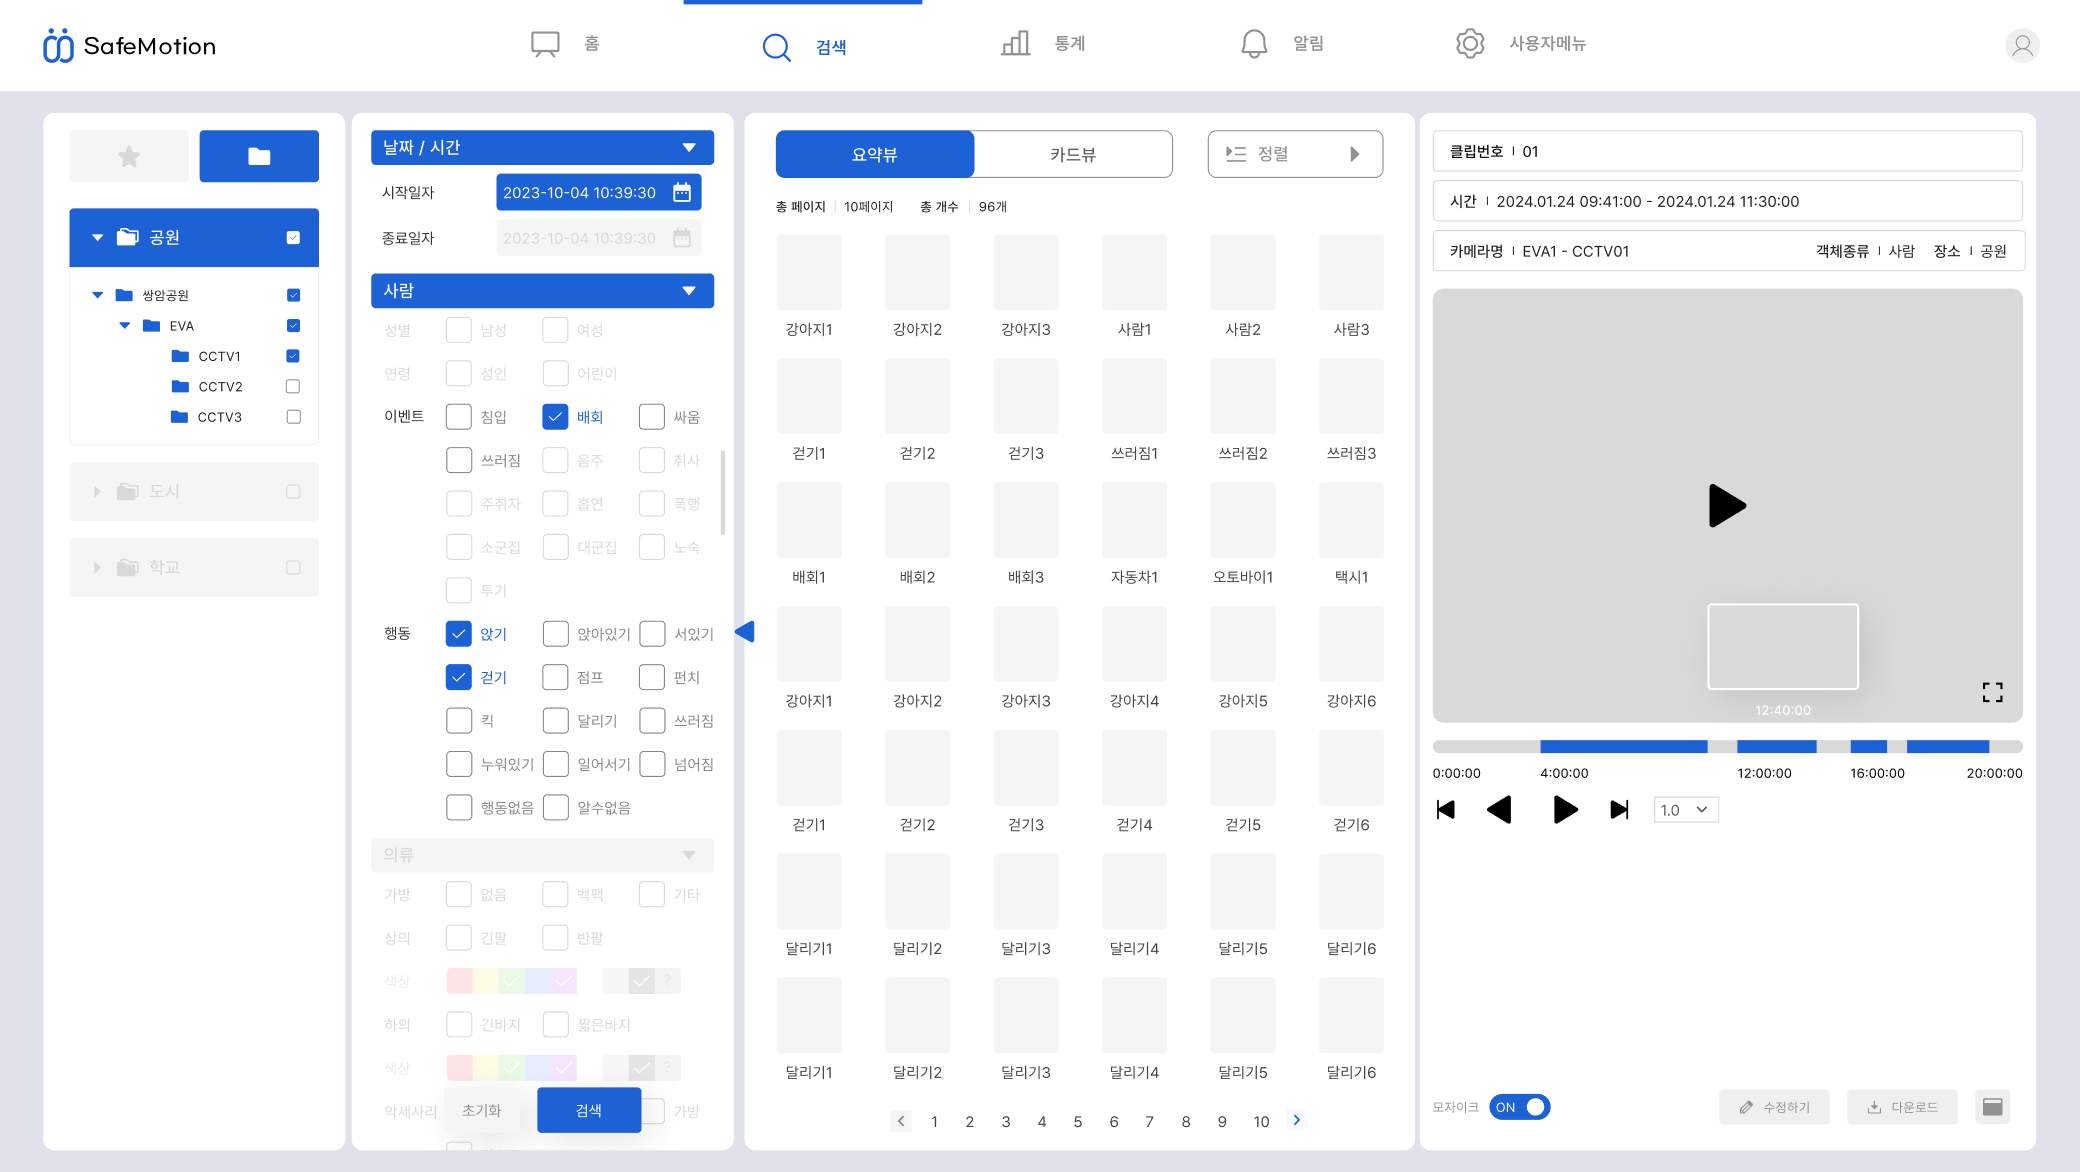
Task: Click the user profile avatar icon
Action: click(2022, 45)
